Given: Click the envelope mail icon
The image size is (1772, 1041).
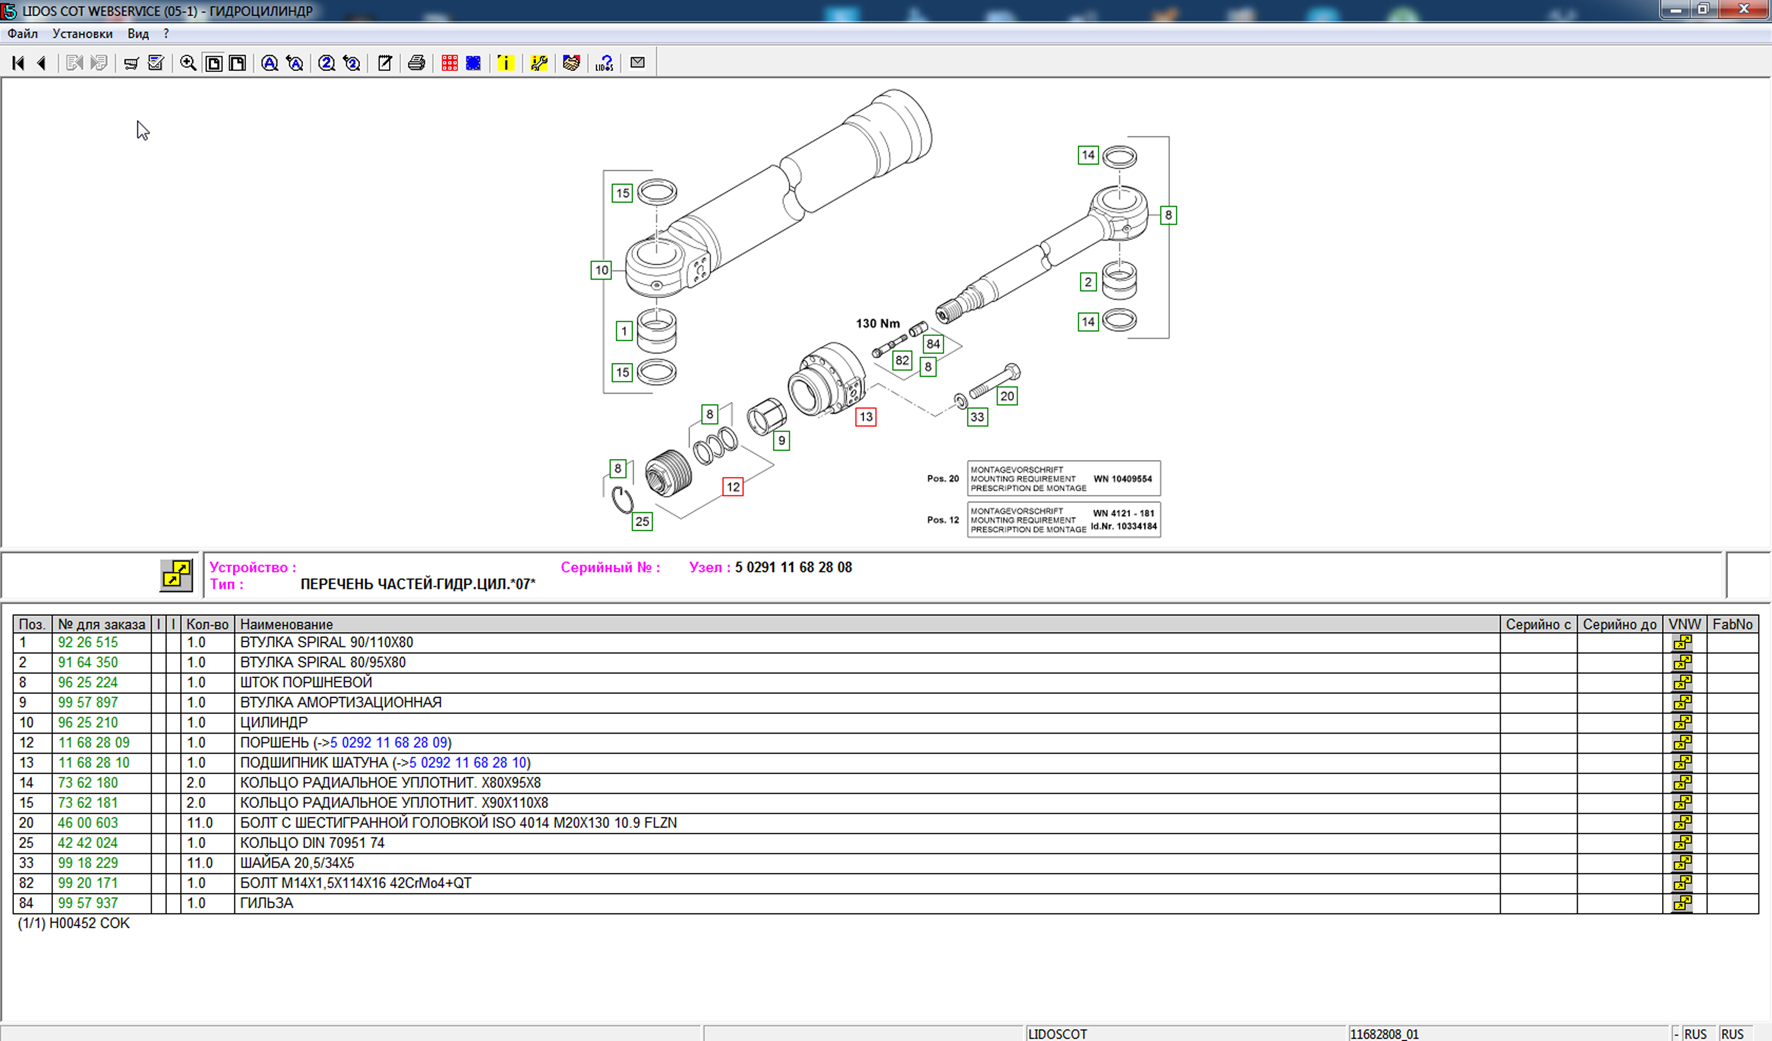Looking at the screenshot, I should pyautogui.click(x=637, y=63).
